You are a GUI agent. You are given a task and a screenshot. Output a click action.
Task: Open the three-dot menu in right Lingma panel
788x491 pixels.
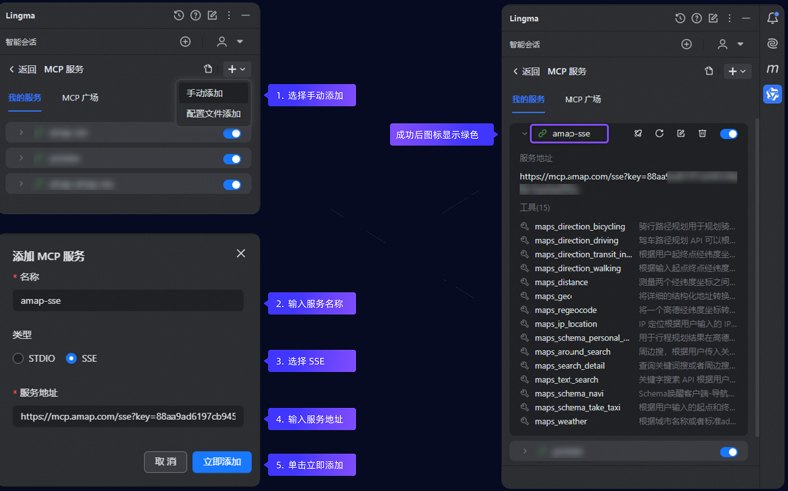pyautogui.click(x=730, y=18)
